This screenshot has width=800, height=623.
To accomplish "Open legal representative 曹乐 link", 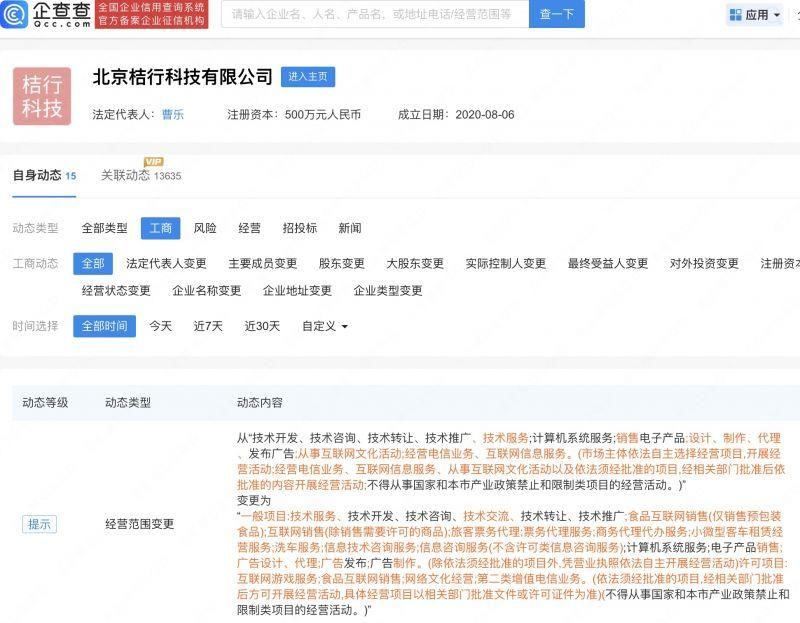I will coord(172,114).
